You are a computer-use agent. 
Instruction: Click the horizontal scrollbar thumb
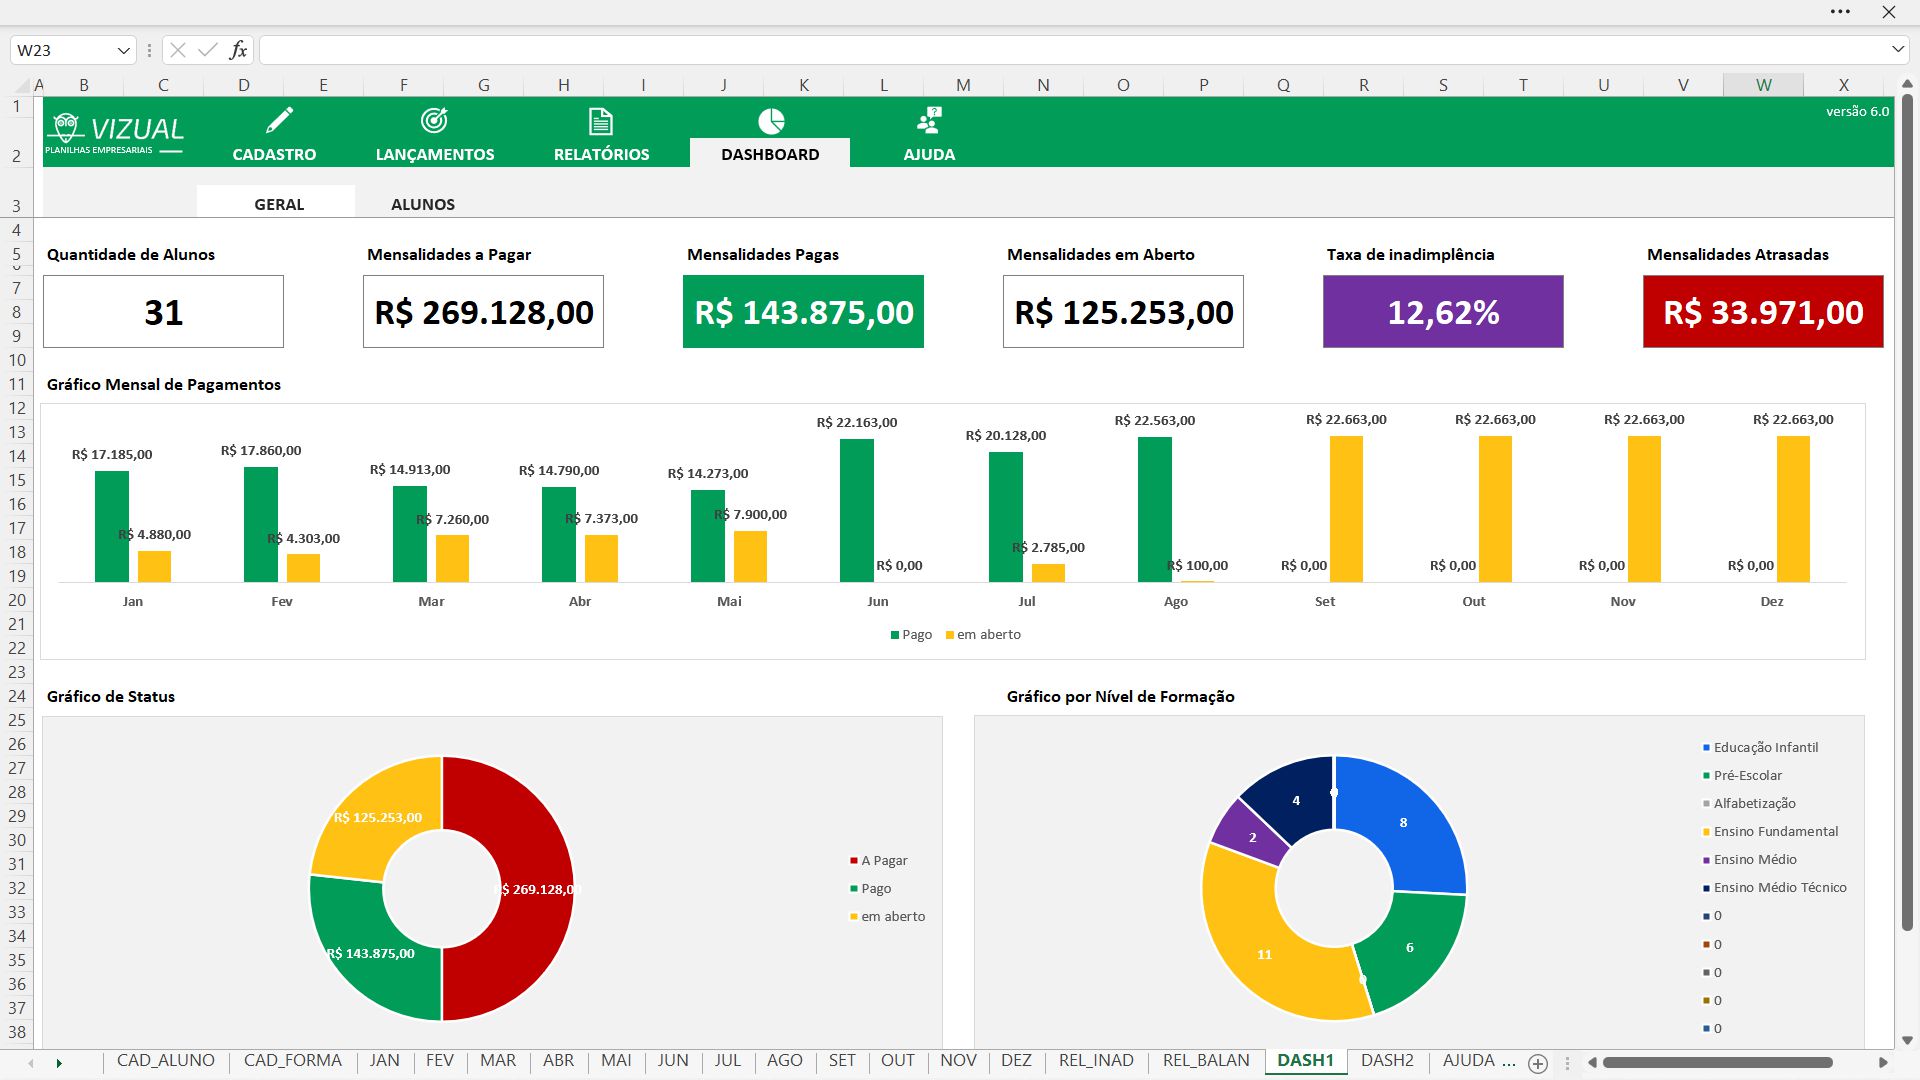point(1717,1062)
